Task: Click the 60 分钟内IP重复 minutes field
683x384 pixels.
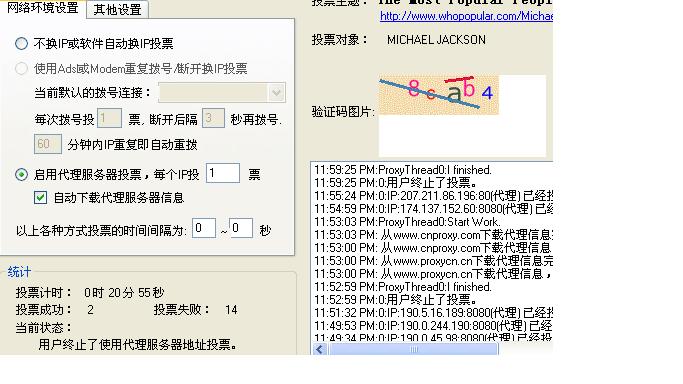Action: coord(48,144)
